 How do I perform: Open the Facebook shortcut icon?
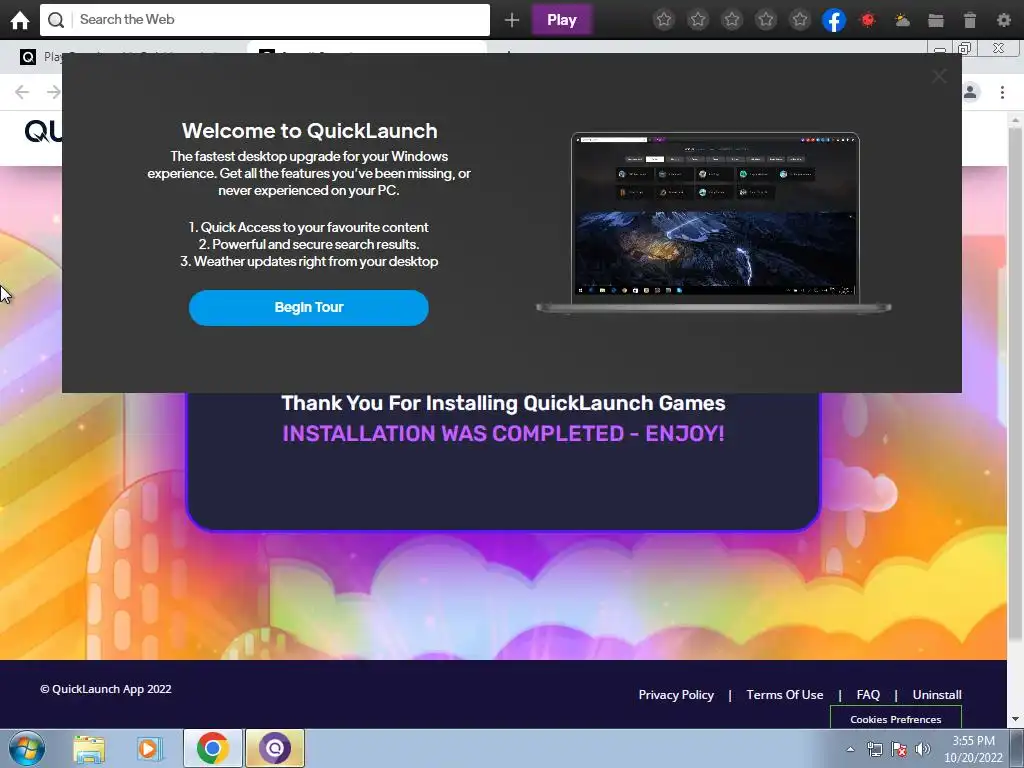point(834,20)
